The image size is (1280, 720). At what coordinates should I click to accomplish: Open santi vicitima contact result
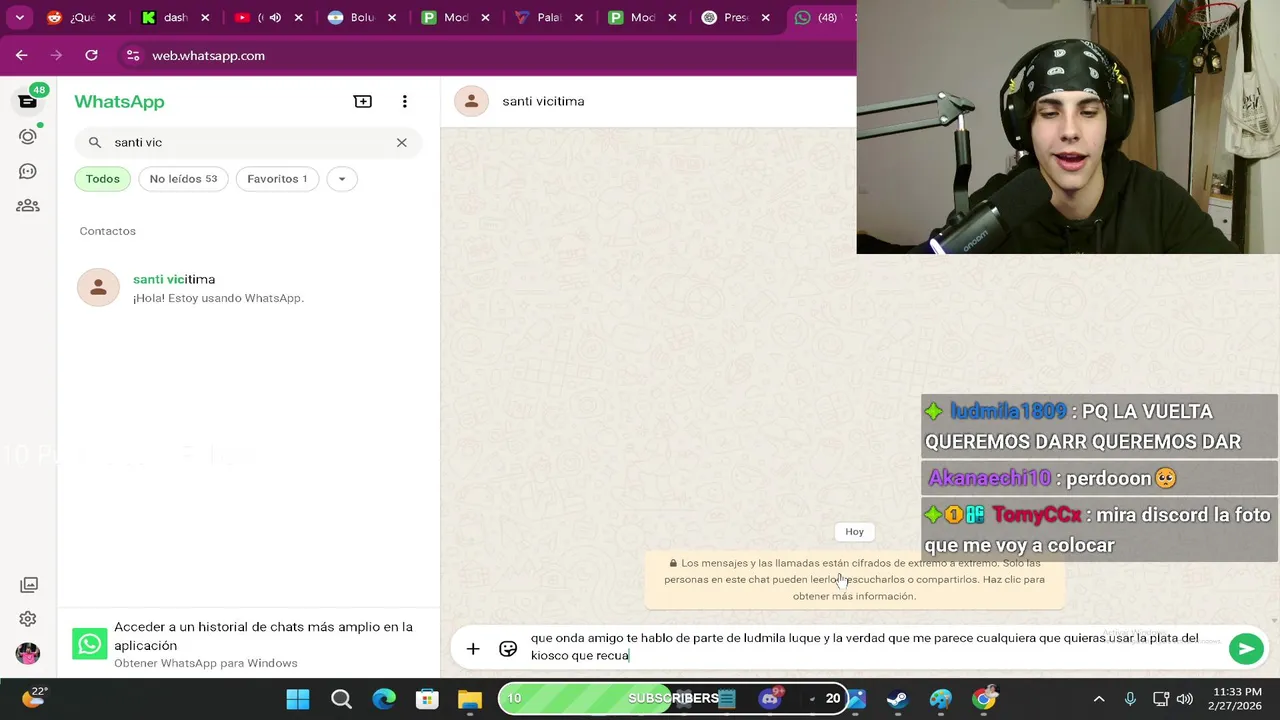(248, 288)
